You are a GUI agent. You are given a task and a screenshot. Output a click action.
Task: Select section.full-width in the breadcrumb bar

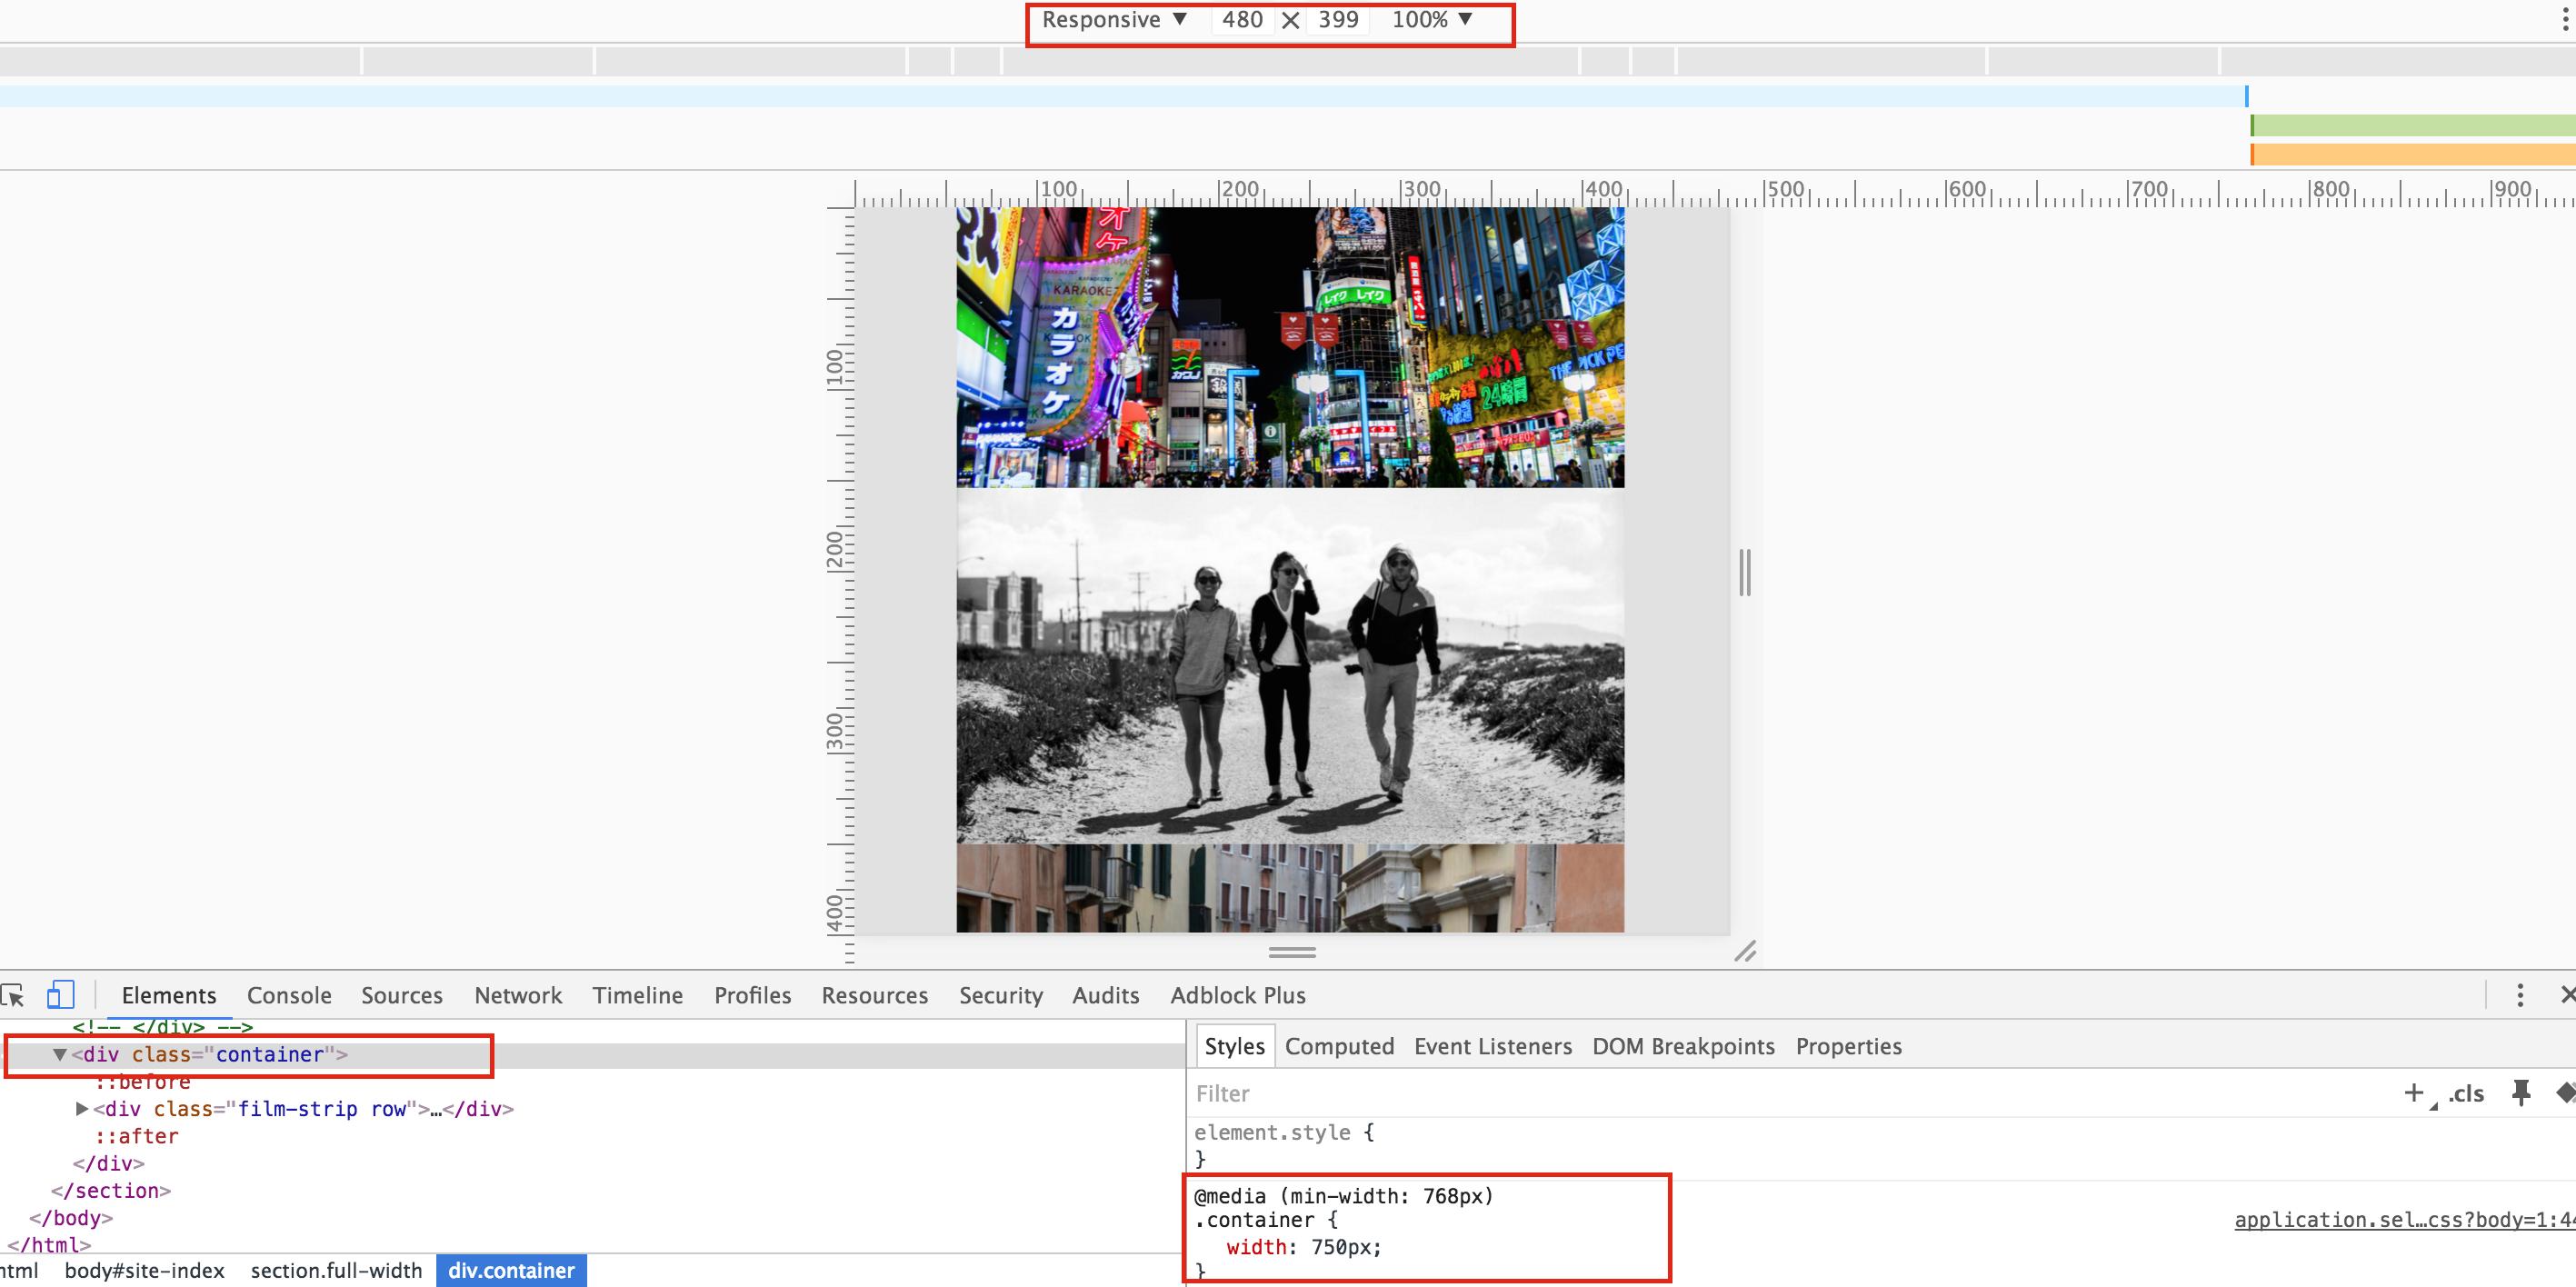335,1270
